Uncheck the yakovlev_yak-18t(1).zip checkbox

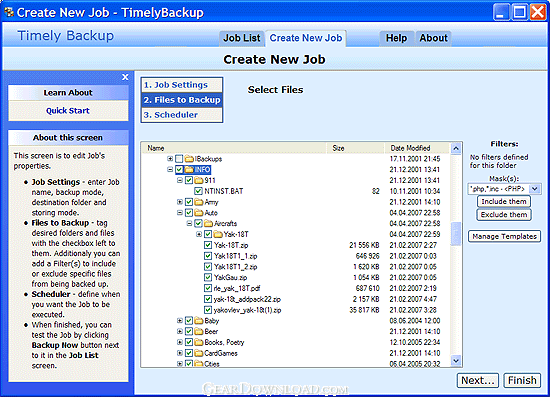pyautogui.click(x=208, y=310)
